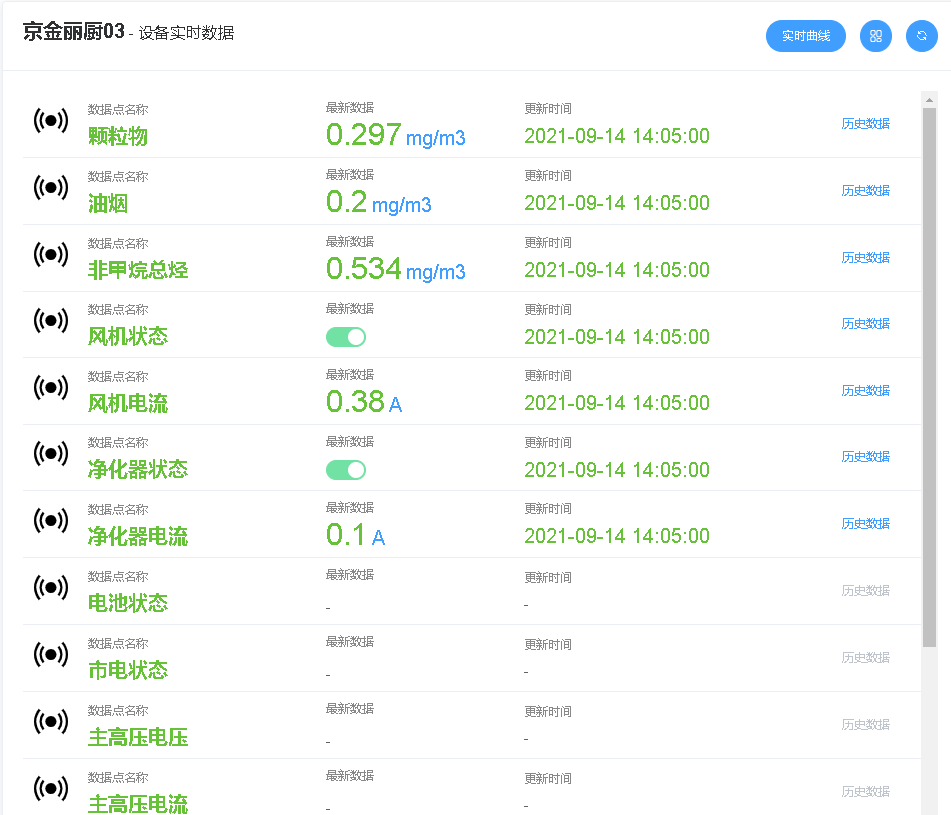Click the grid view icon button

pos(875,36)
